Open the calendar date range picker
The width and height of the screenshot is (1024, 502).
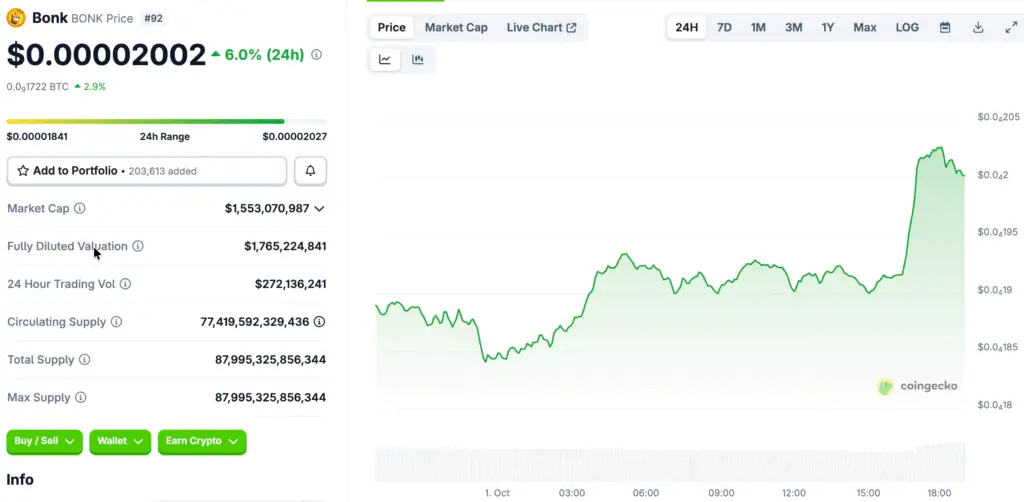(945, 27)
